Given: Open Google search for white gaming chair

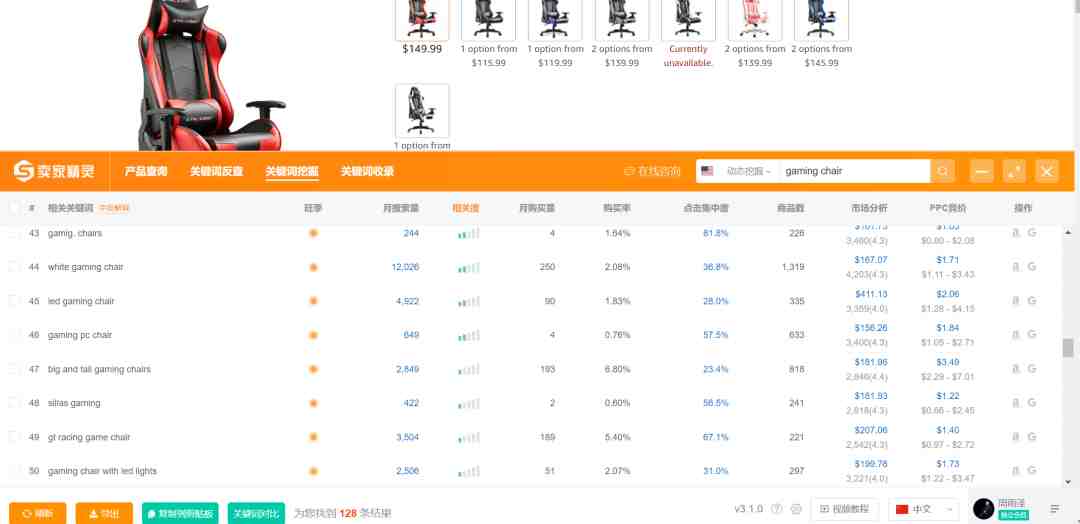Looking at the screenshot, I should (x=1032, y=266).
